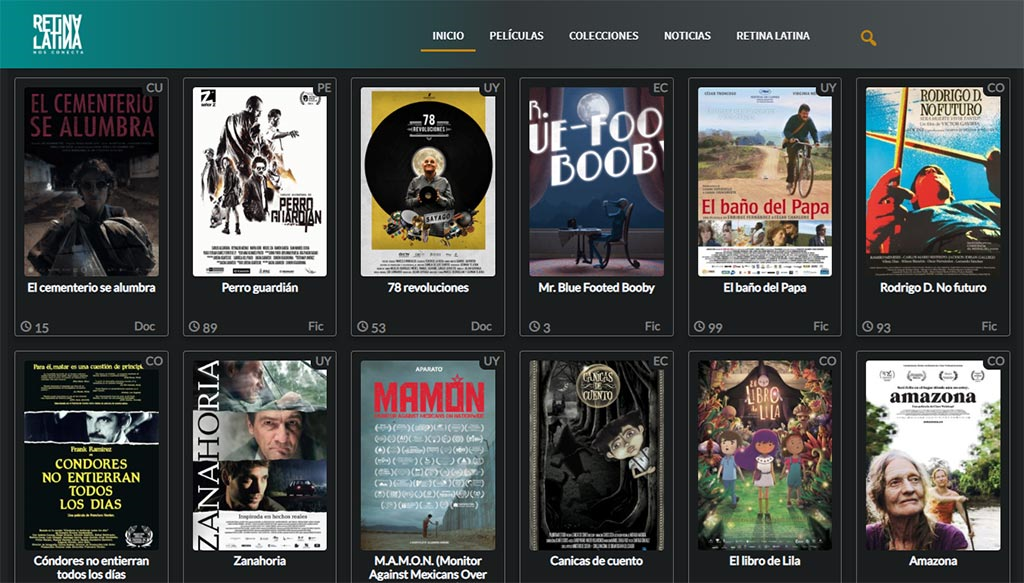Click the Fic label on Perro guardián
The height and width of the screenshot is (583, 1024).
316,326
